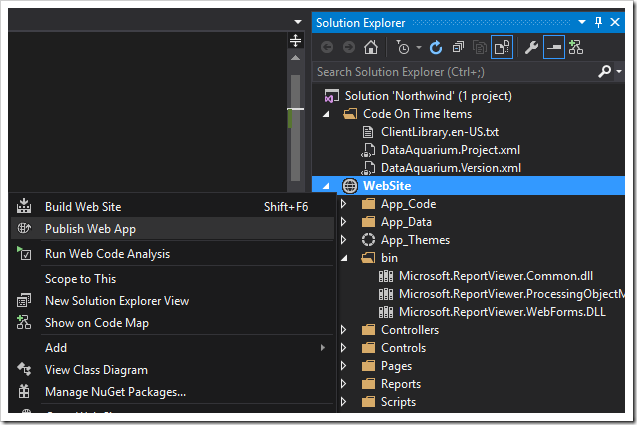Click the Pending Changes Filter clock icon

tap(402, 47)
